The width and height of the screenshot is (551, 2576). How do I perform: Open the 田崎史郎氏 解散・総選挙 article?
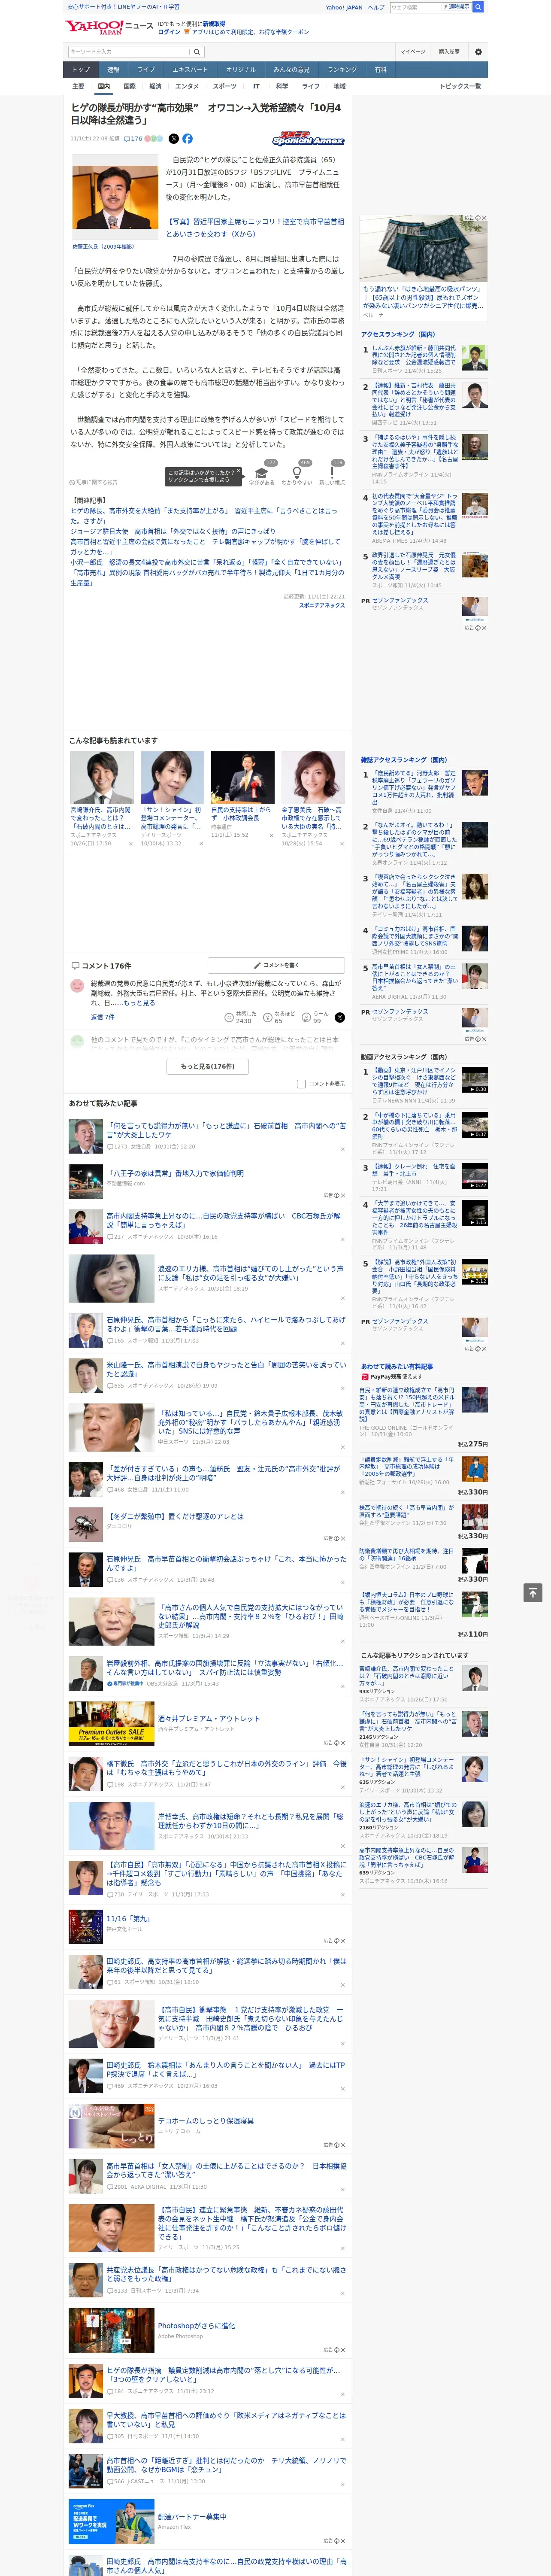(227, 1965)
